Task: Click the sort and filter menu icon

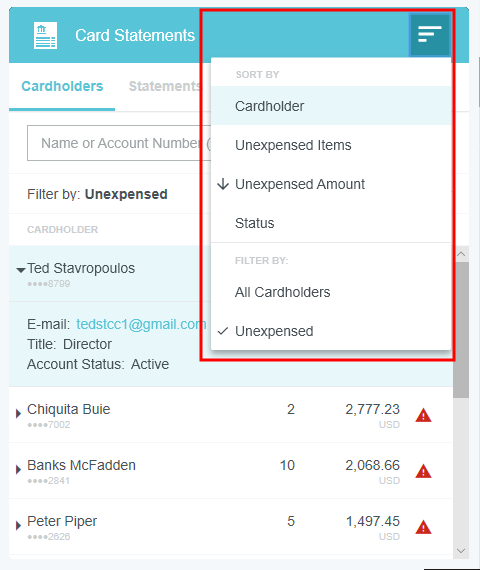Action: tap(429, 35)
